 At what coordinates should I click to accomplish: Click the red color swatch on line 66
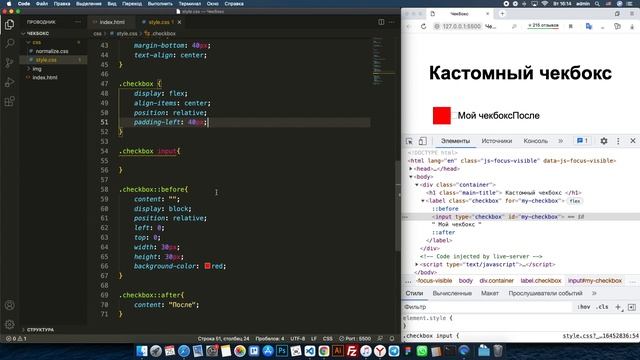pyautogui.click(x=207, y=266)
